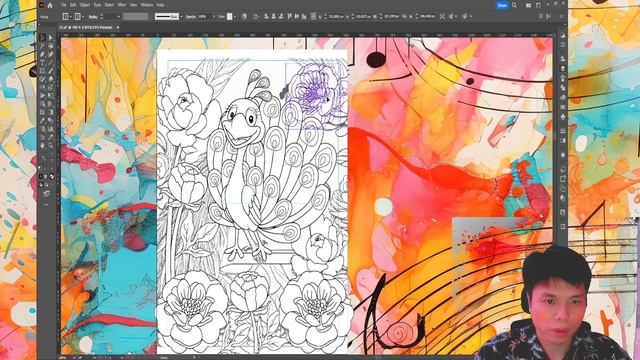
Task: Select the Shaper tool
Action: click(42, 78)
